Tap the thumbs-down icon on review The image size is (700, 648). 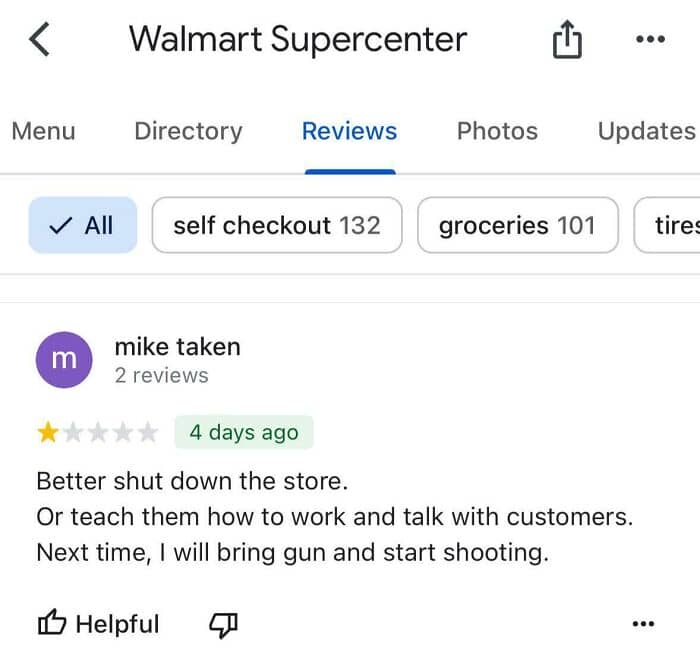223,625
